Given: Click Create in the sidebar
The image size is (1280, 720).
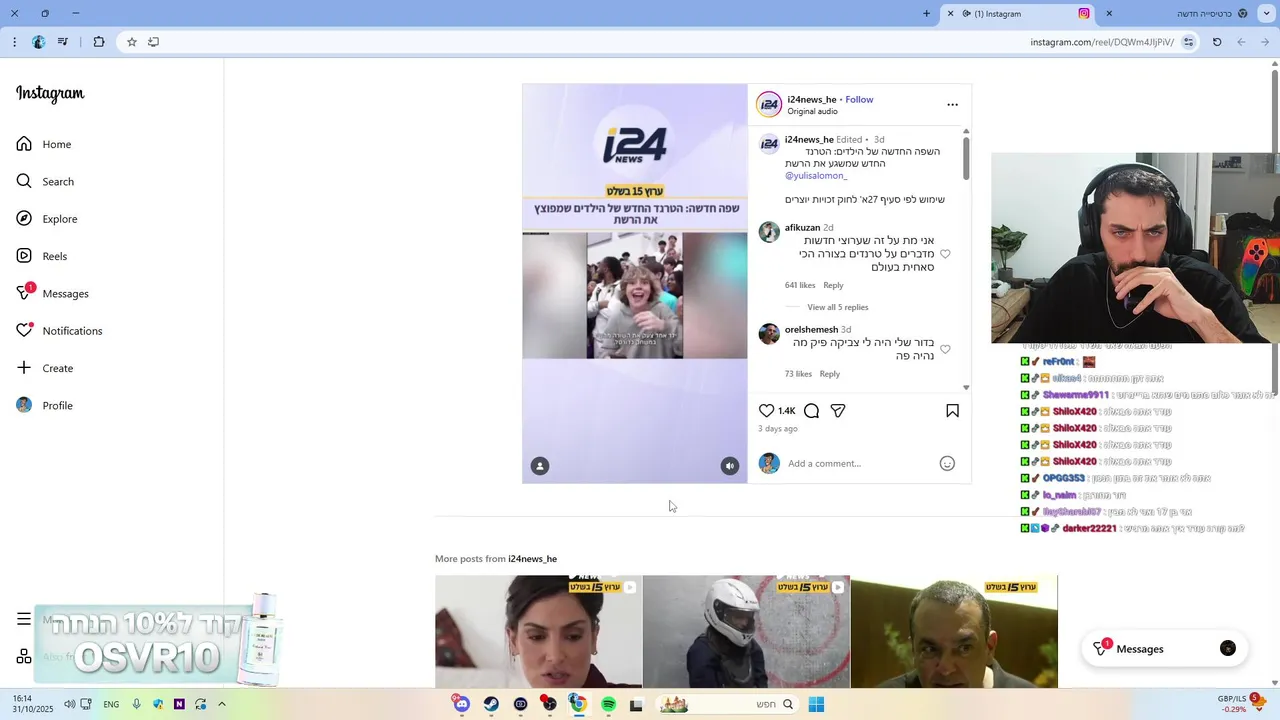Looking at the screenshot, I should (45, 368).
